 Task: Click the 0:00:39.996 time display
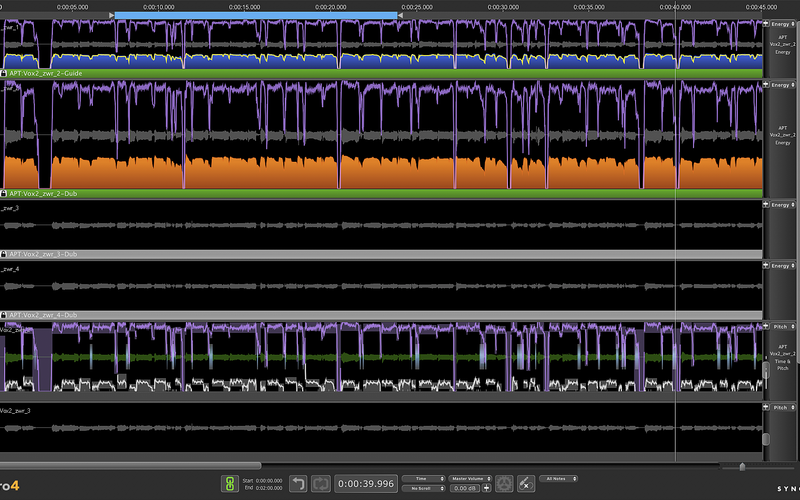(366, 483)
